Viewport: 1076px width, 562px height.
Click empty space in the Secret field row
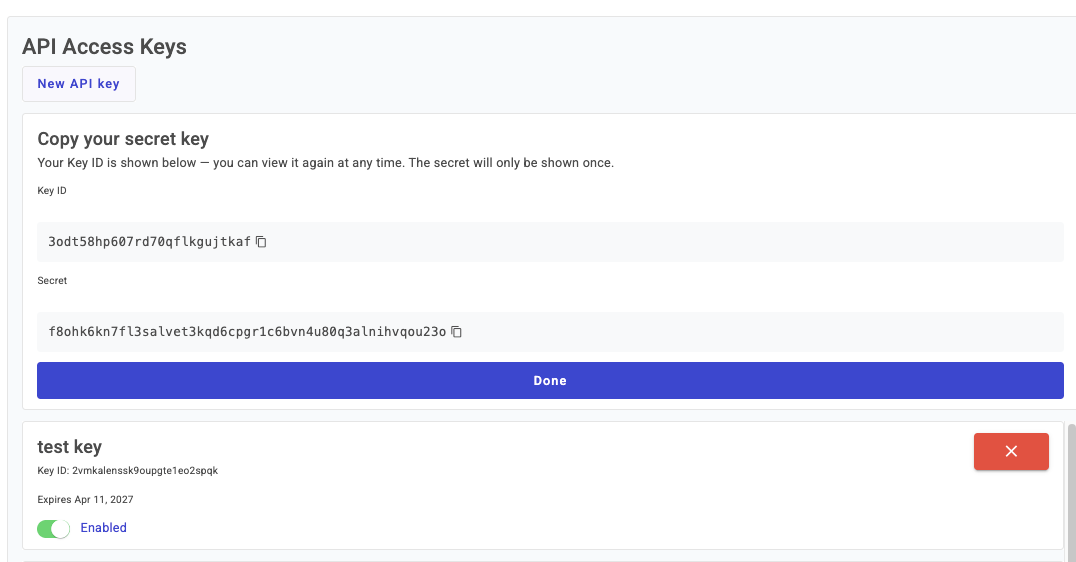coord(762,332)
